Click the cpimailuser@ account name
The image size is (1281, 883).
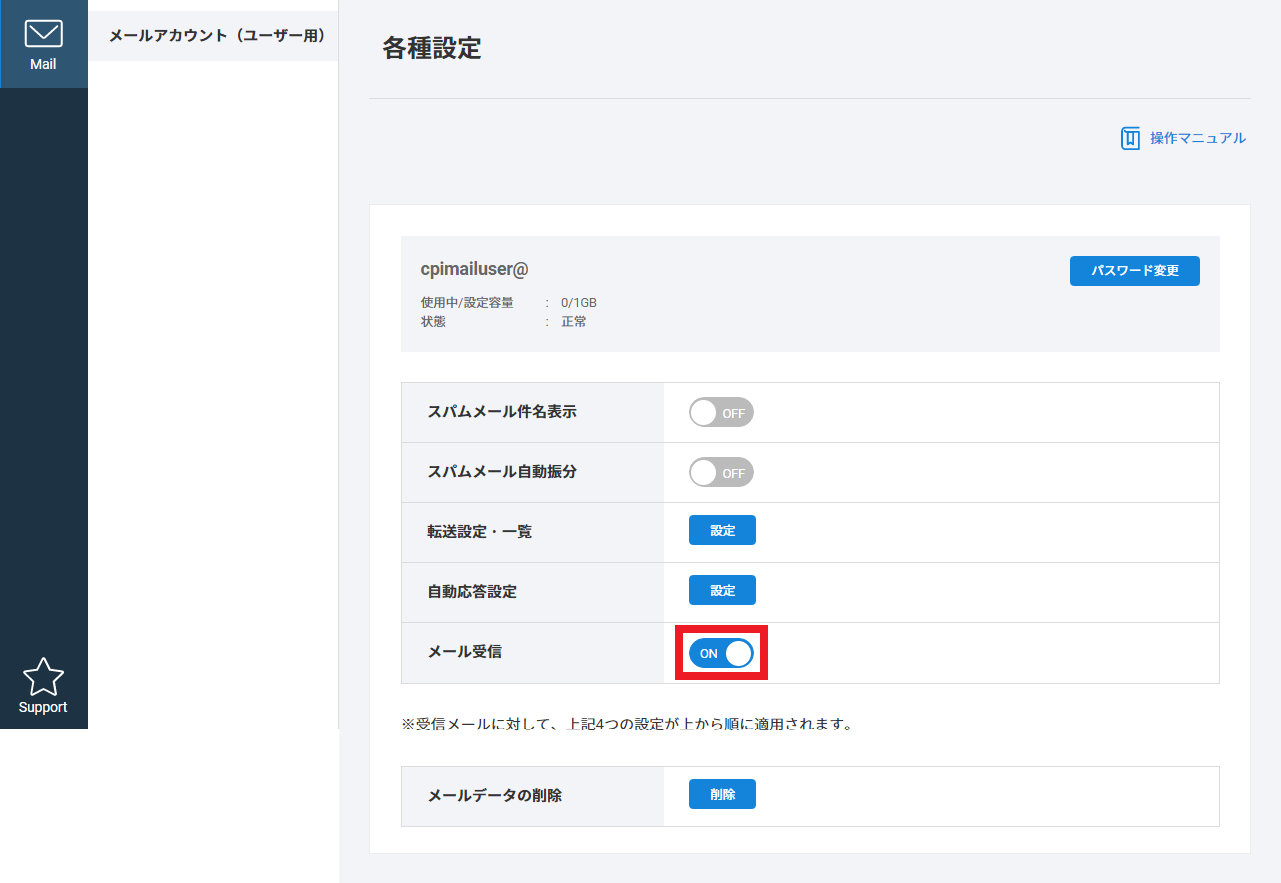(474, 269)
